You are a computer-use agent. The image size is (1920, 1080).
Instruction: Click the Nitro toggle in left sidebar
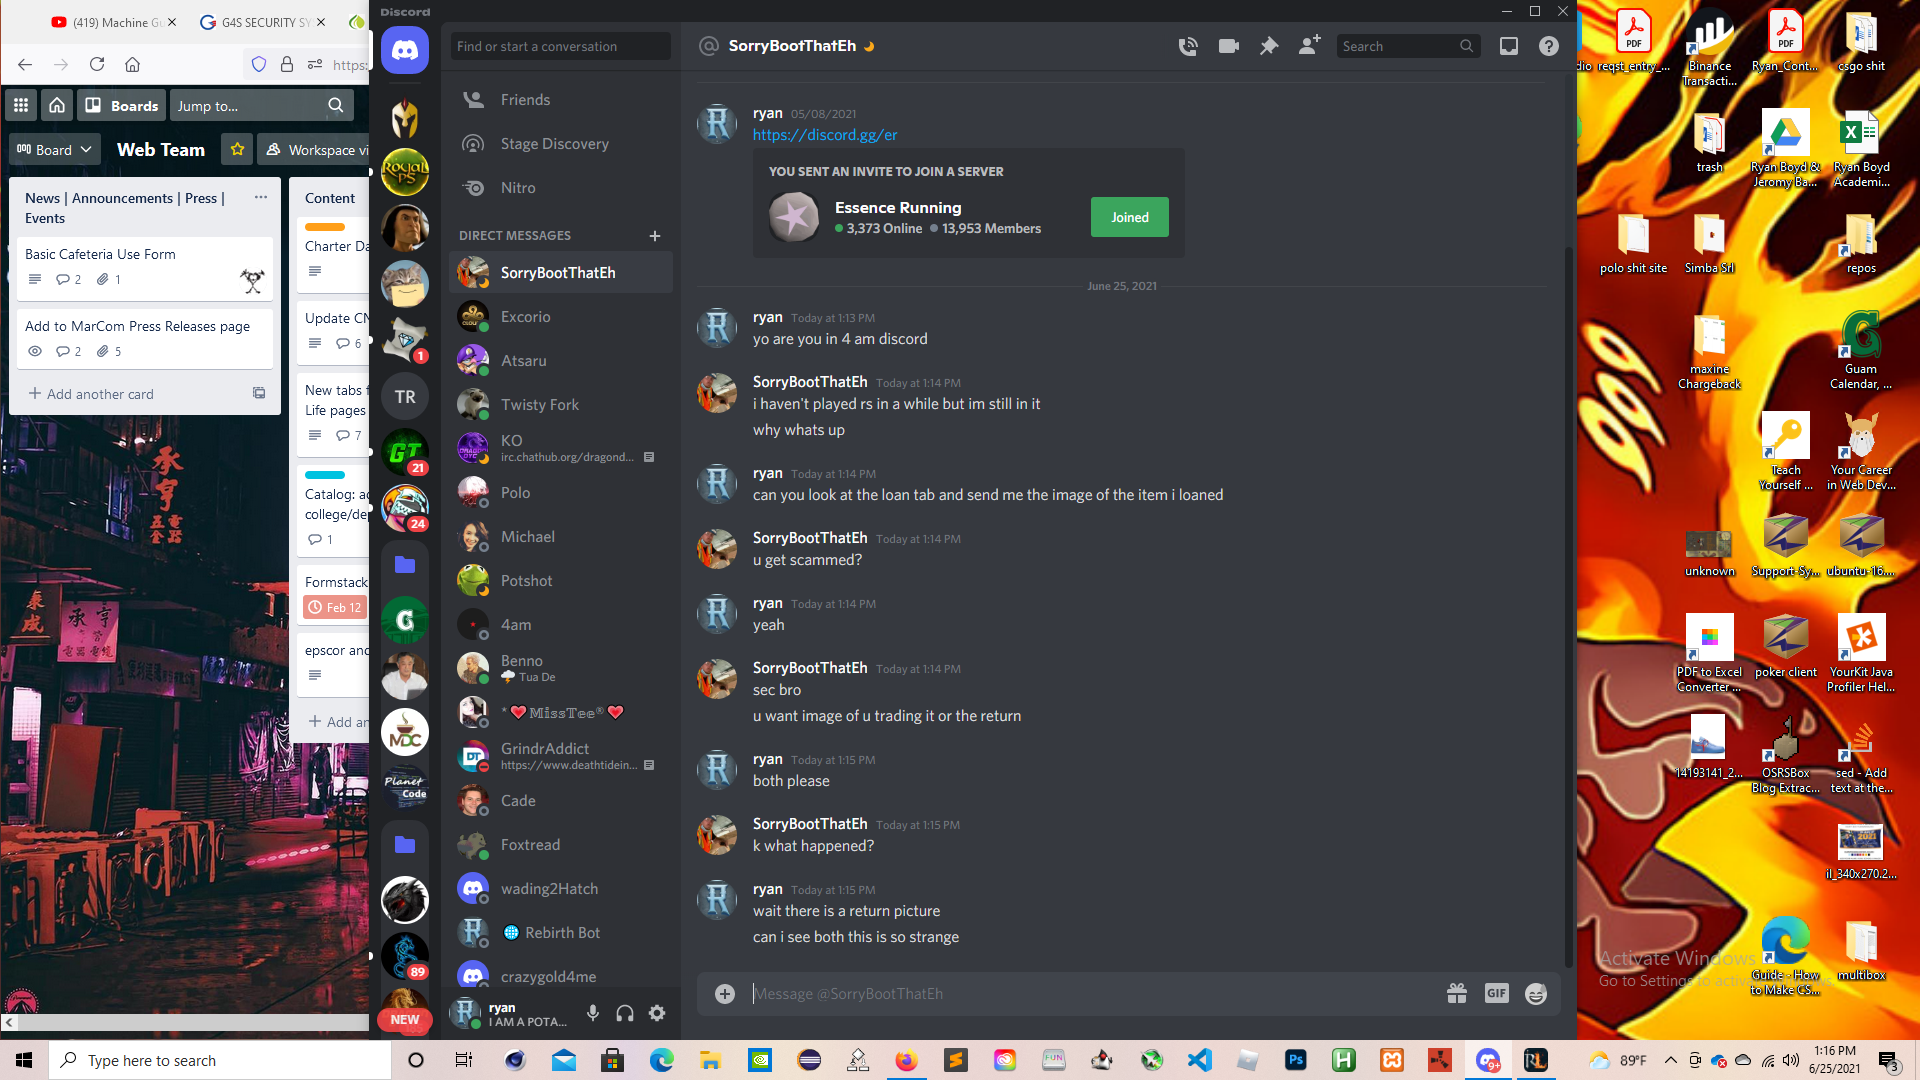coord(518,186)
